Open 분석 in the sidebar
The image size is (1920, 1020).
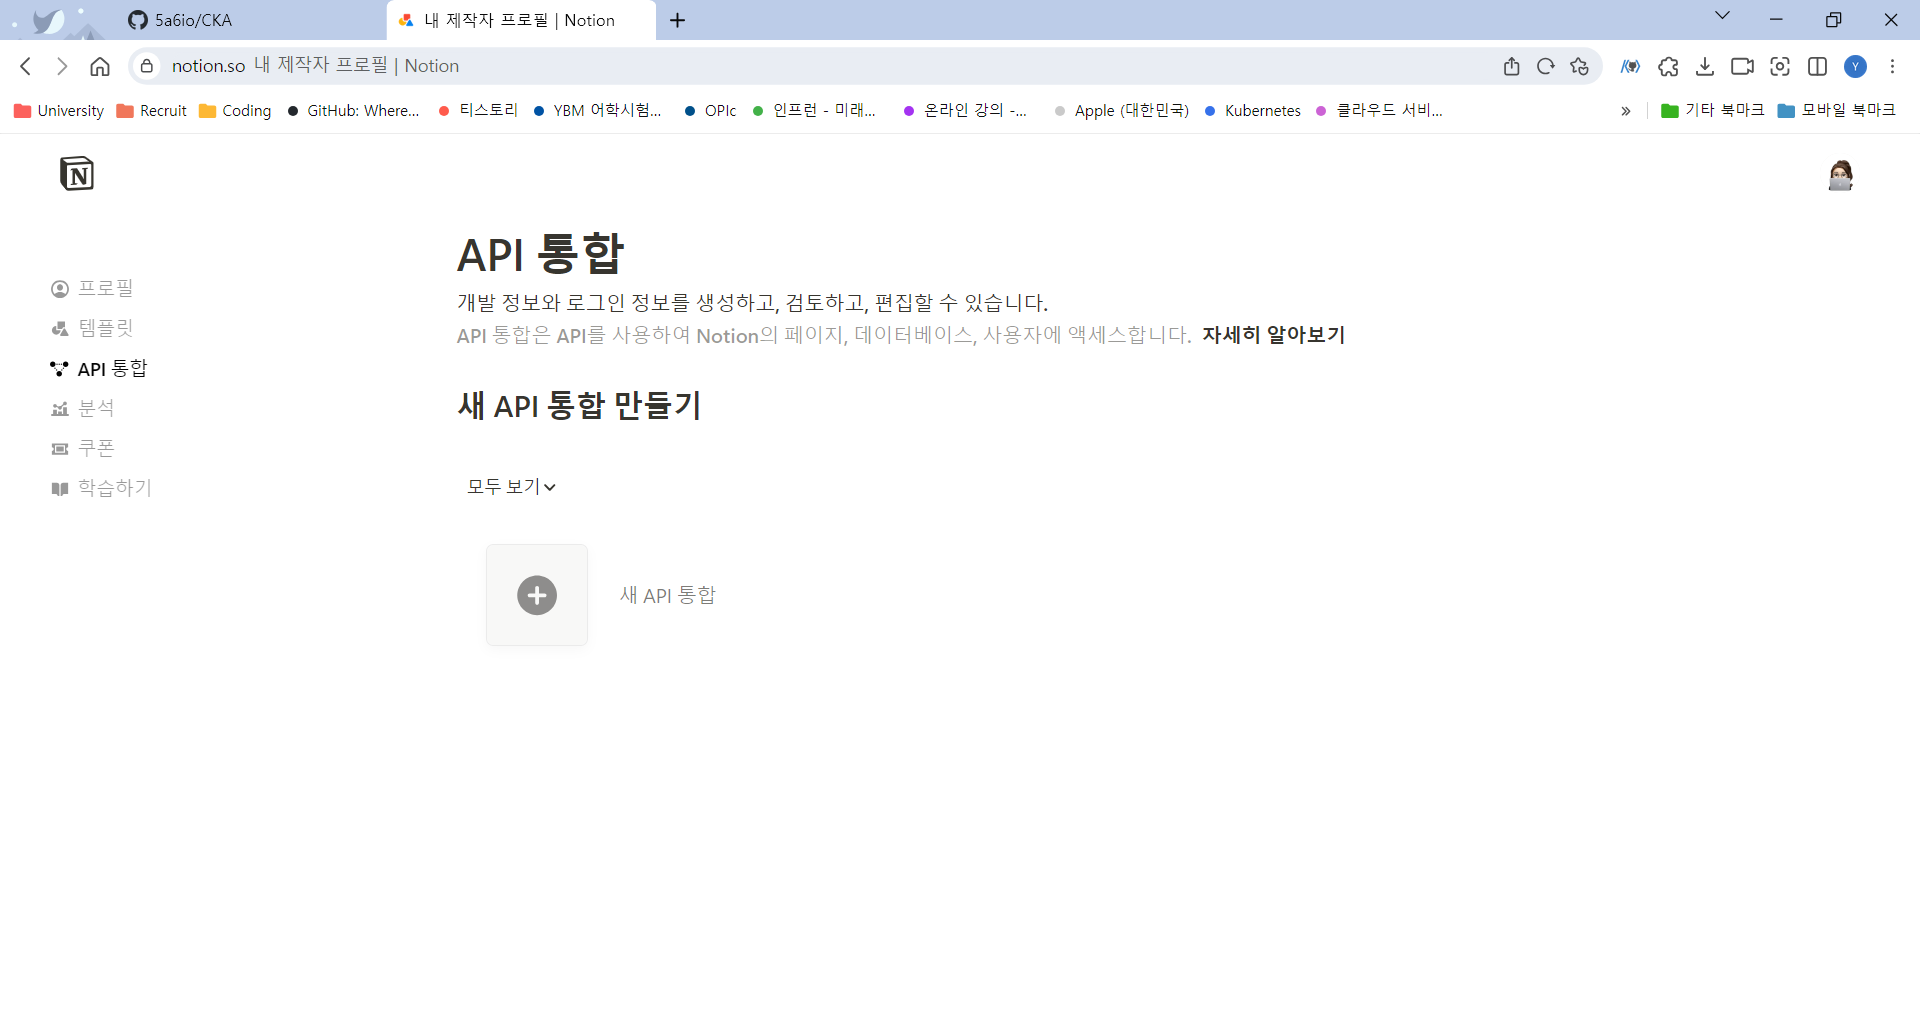tap(82, 408)
